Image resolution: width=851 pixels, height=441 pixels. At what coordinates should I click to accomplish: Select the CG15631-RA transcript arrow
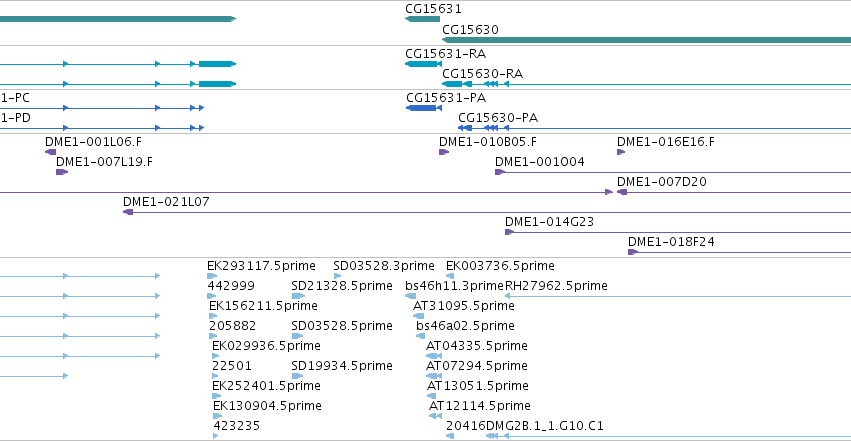423,64
